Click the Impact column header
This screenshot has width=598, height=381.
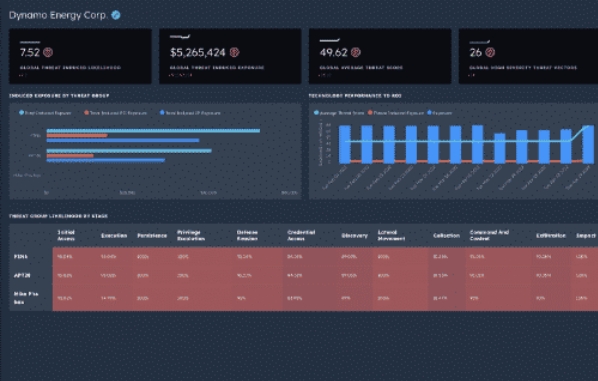pyautogui.click(x=586, y=236)
